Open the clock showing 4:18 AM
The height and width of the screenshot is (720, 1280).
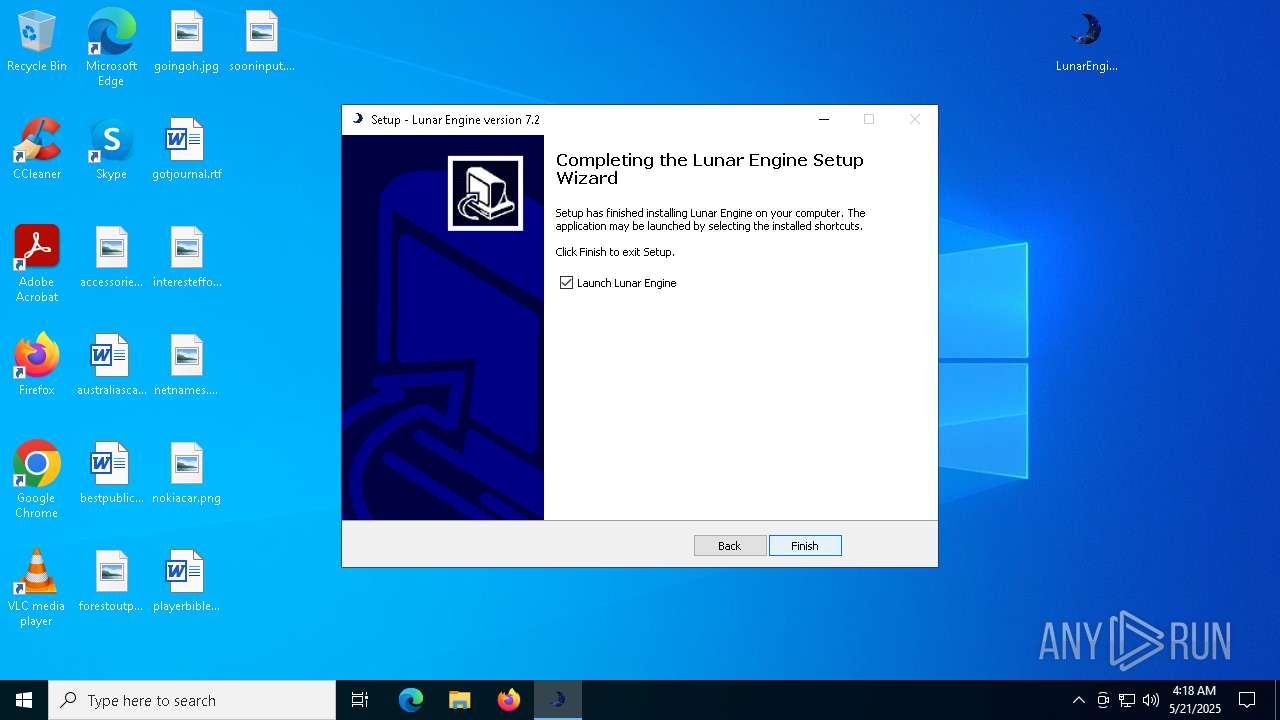[x=1195, y=700]
